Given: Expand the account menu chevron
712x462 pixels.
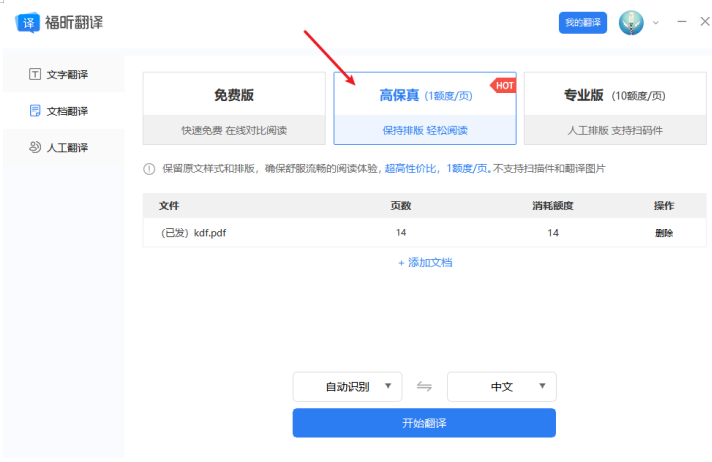Looking at the screenshot, I should (655, 23).
